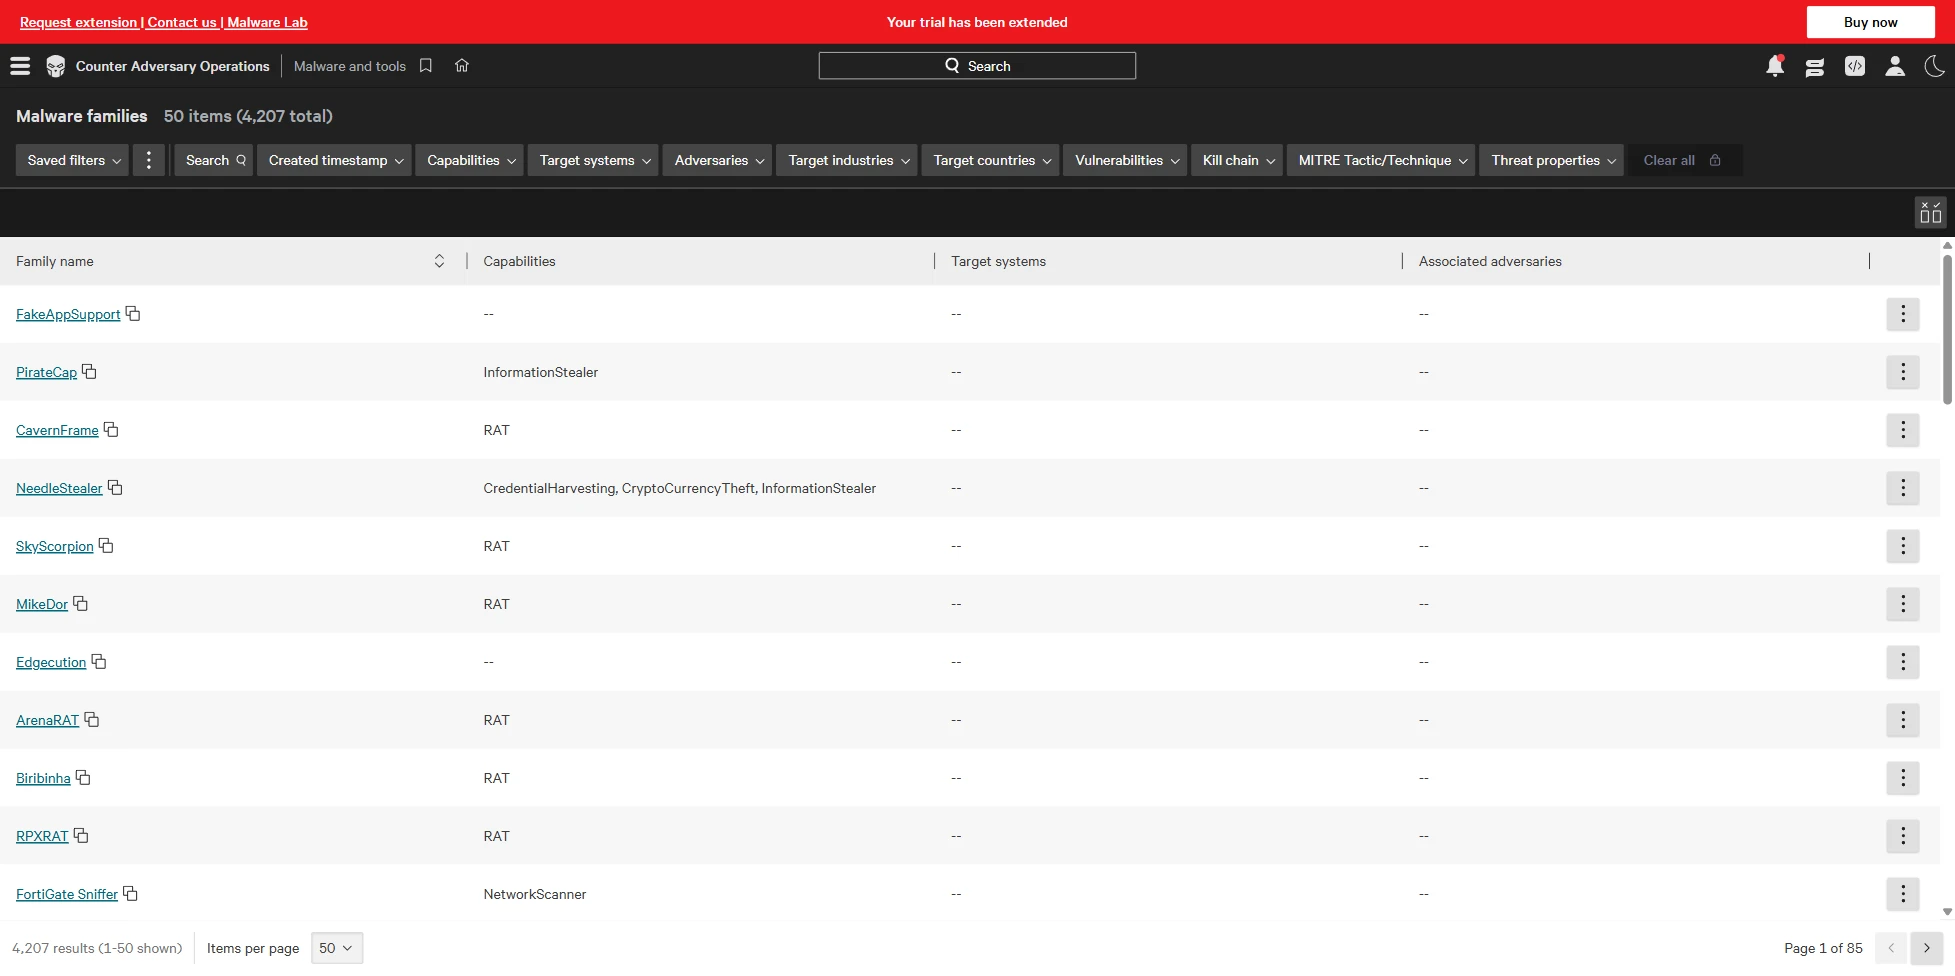Screen dimensions: 1955x976
Task: Go to the home page icon
Action: [462, 66]
